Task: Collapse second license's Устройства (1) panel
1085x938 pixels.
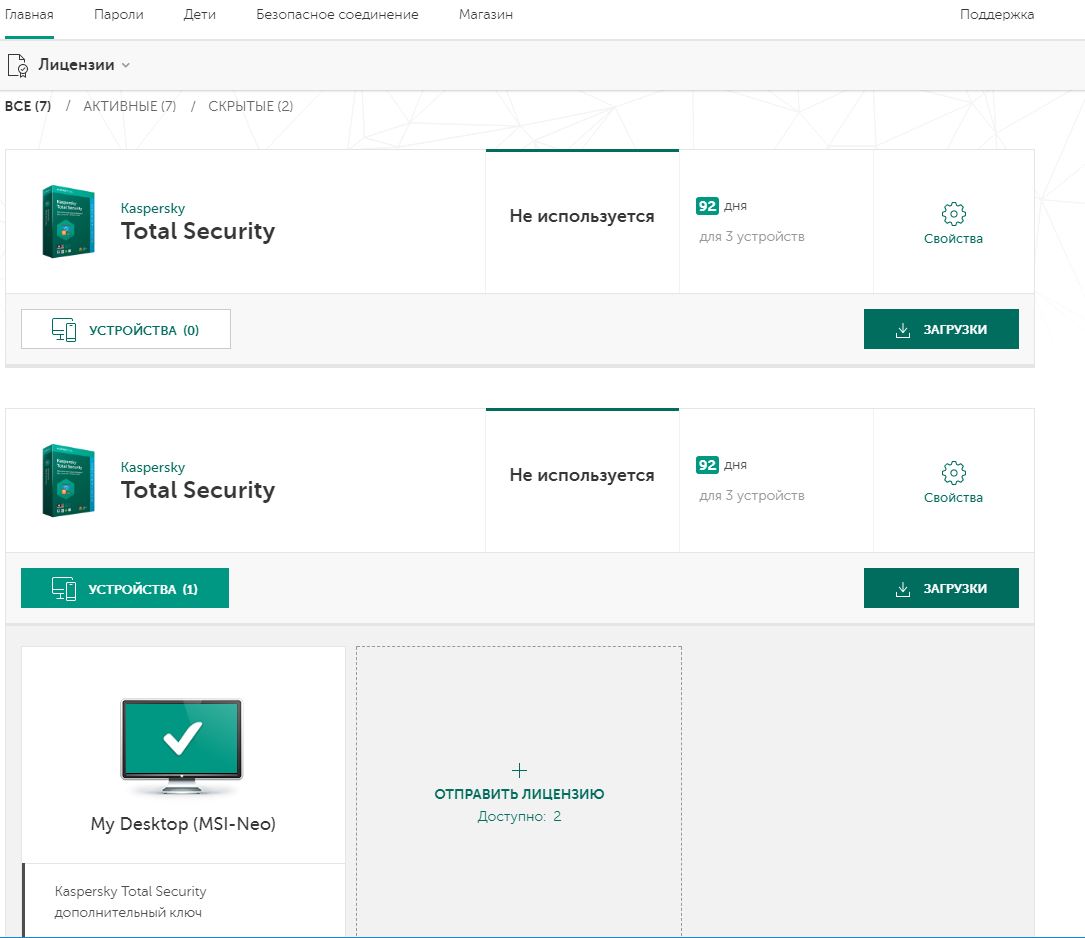Action: [125, 588]
